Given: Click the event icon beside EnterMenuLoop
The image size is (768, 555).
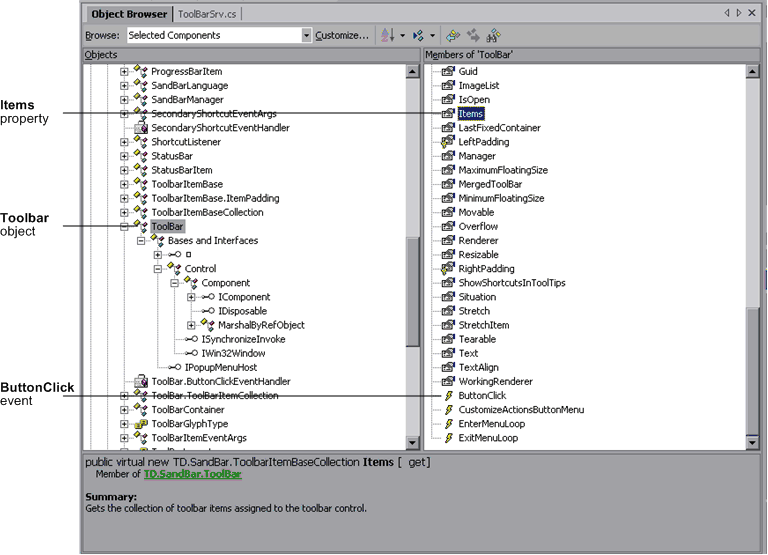Looking at the screenshot, I should point(449,424).
